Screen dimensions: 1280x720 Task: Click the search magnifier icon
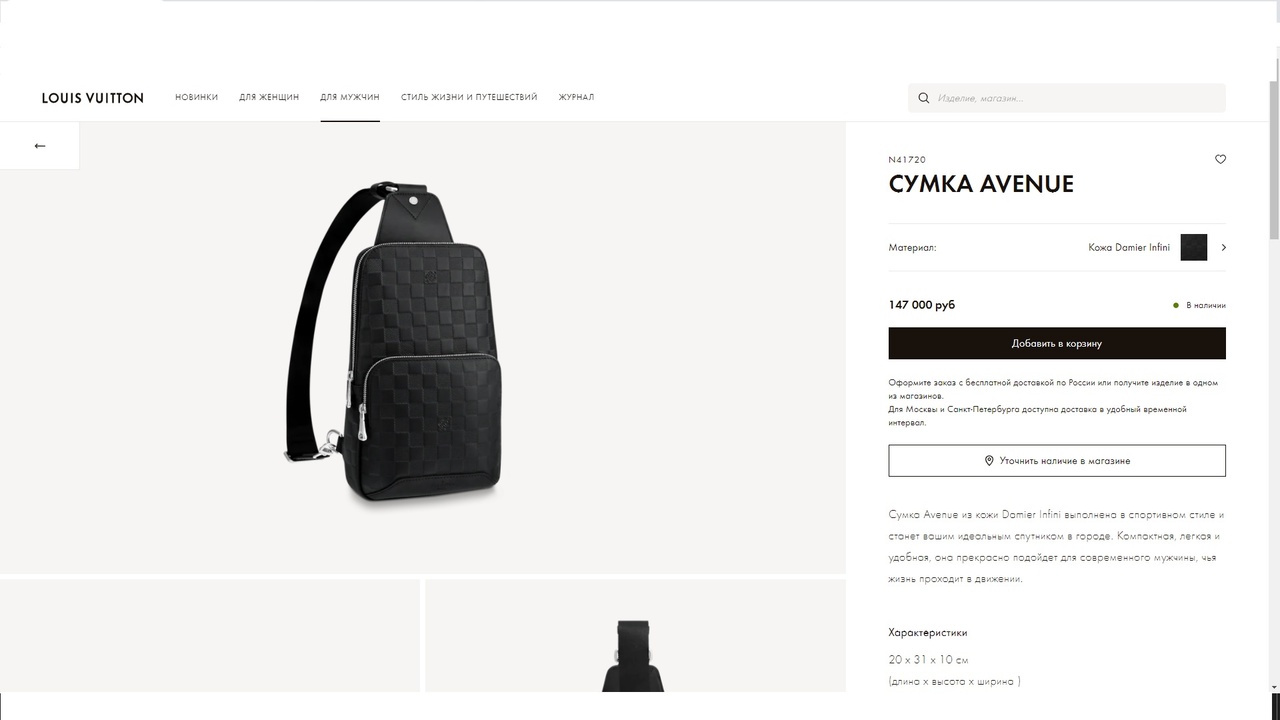(924, 98)
